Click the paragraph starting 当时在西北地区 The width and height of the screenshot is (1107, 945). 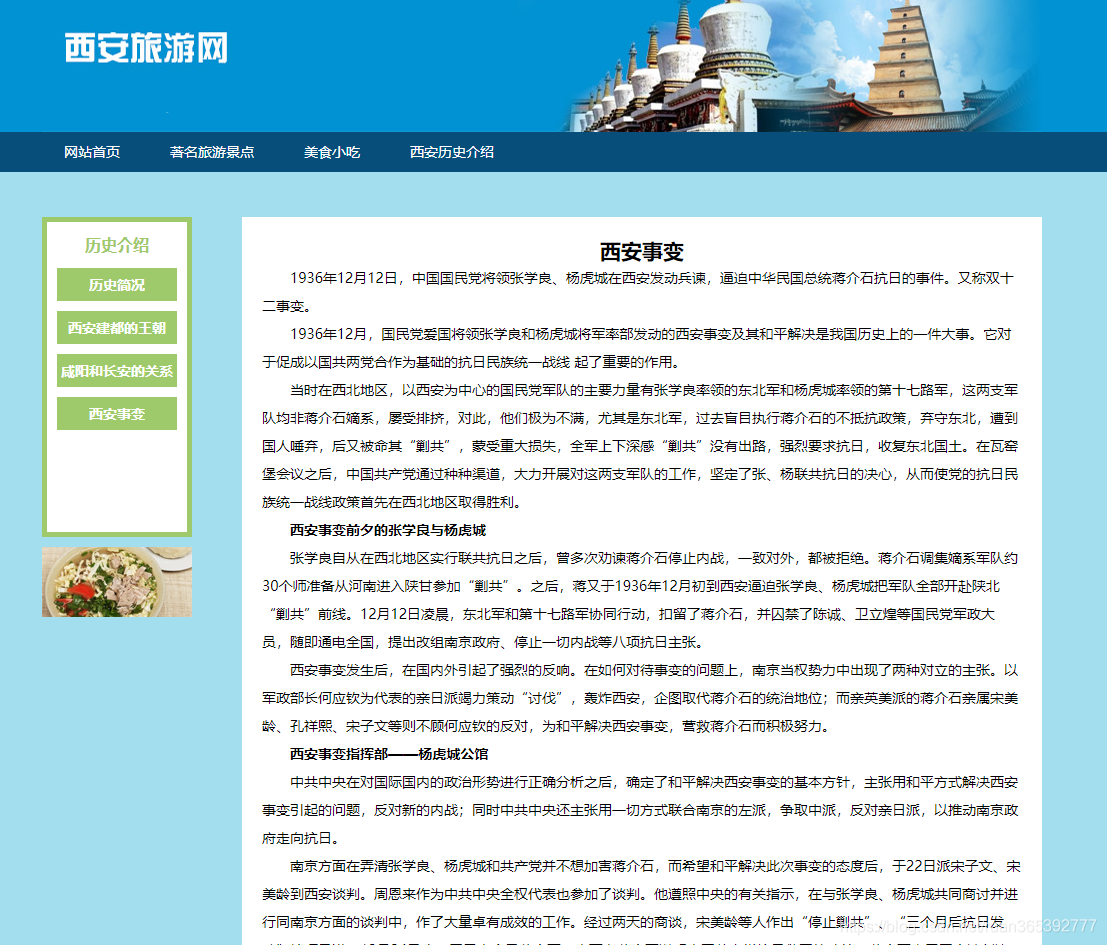[640, 446]
